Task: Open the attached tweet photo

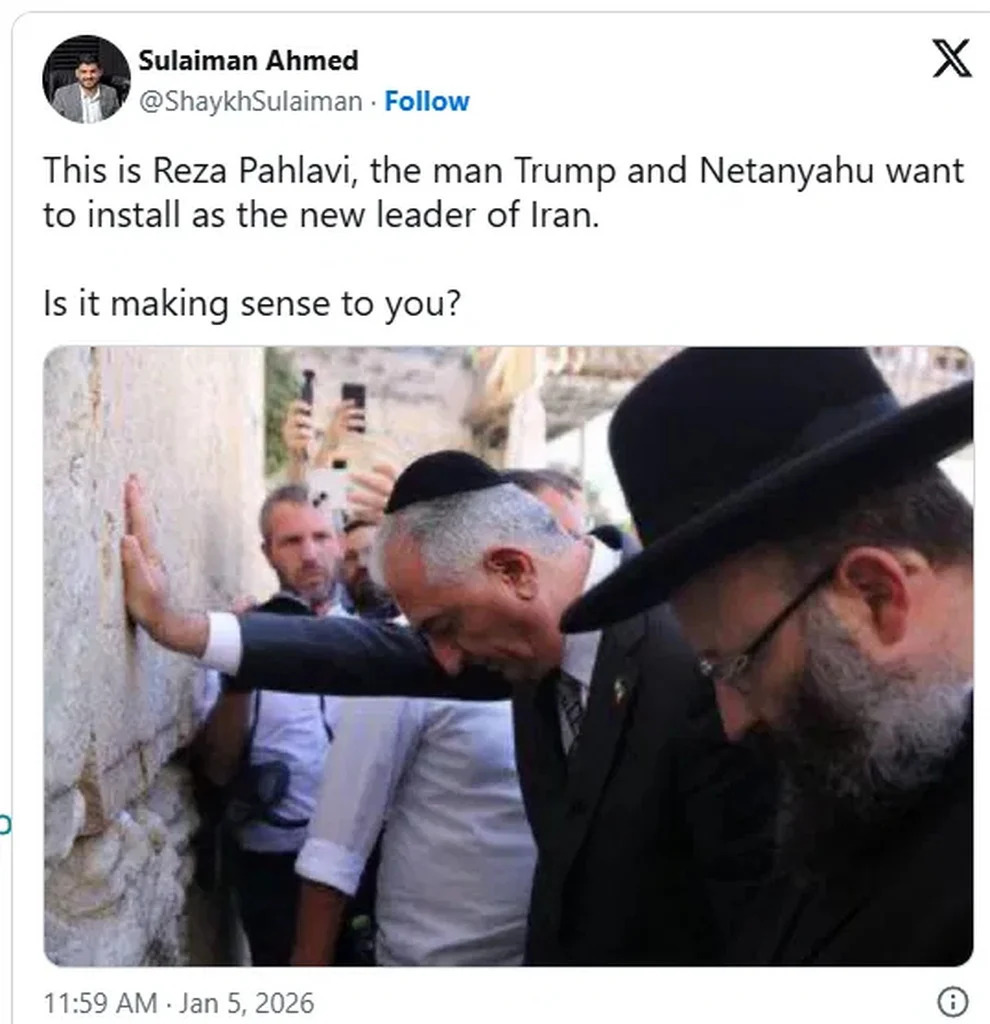Action: [x=509, y=656]
